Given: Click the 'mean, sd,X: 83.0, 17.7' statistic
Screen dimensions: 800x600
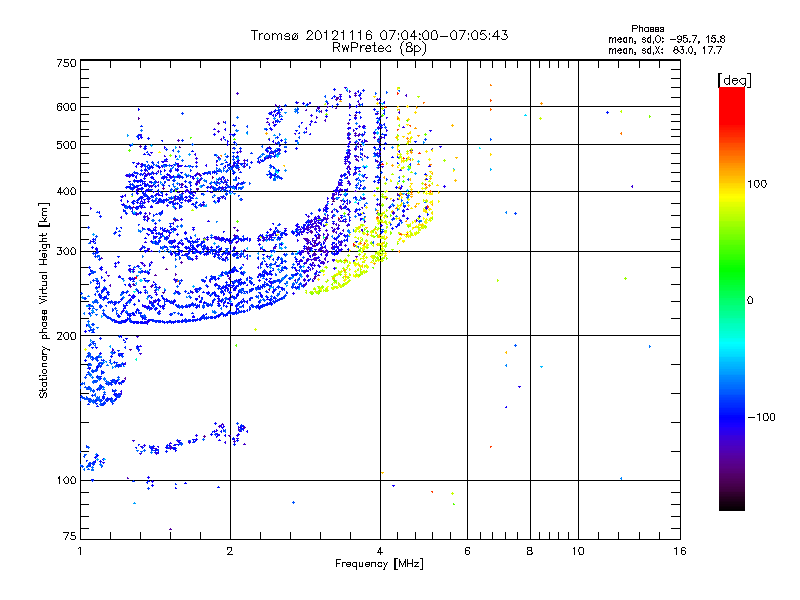Looking at the screenshot, I should tap(665, 50).
